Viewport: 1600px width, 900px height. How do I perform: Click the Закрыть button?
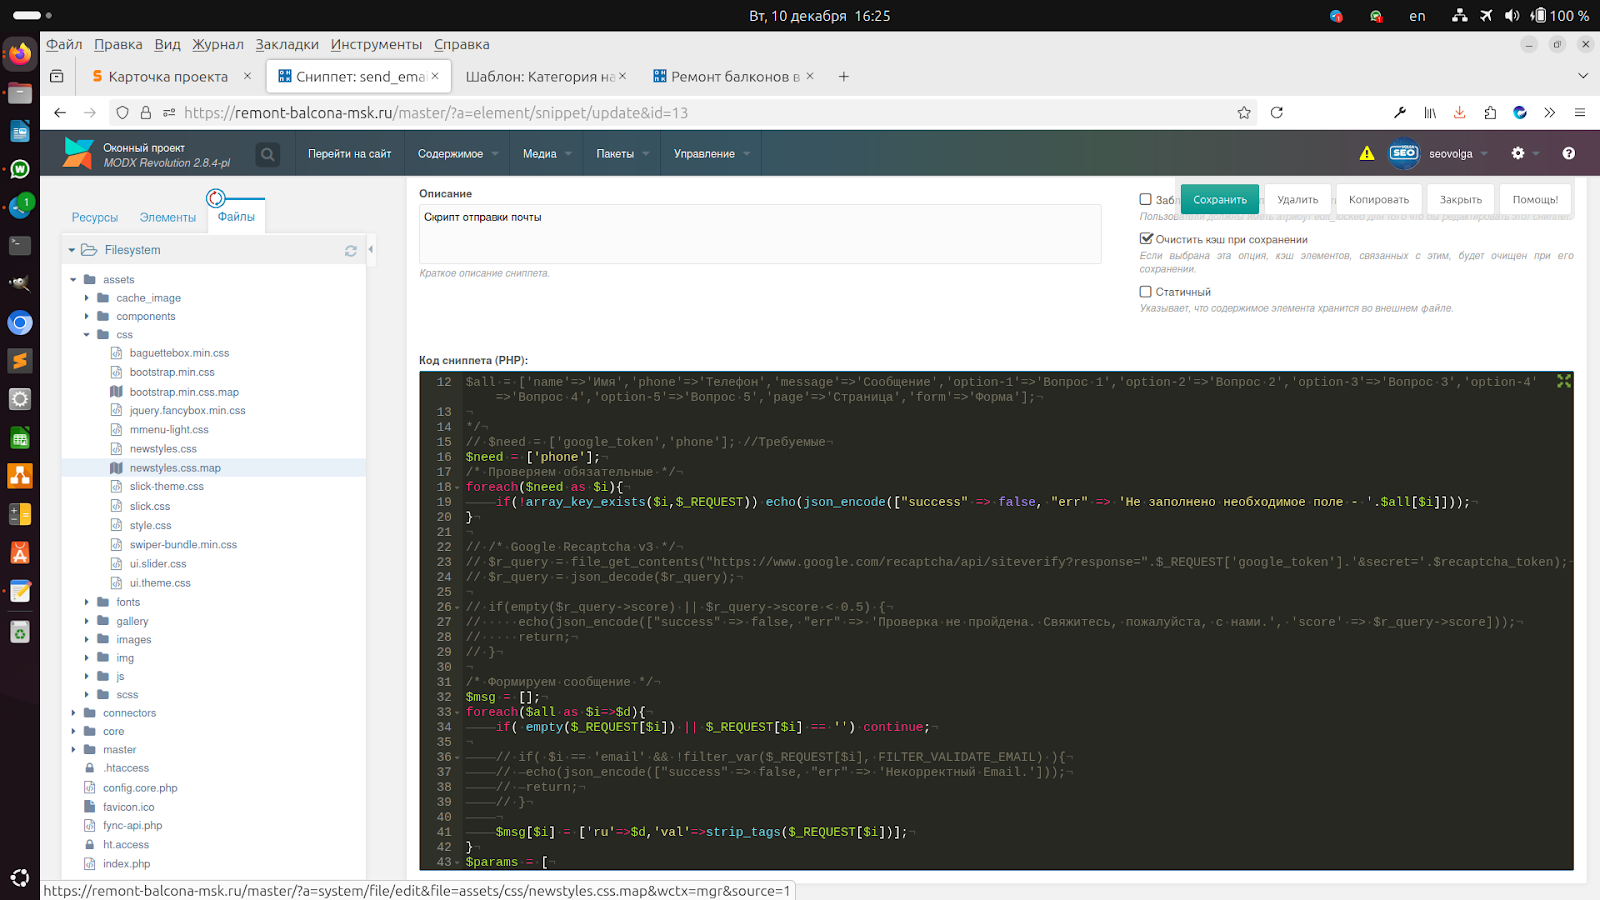[x=1461, y=199]
